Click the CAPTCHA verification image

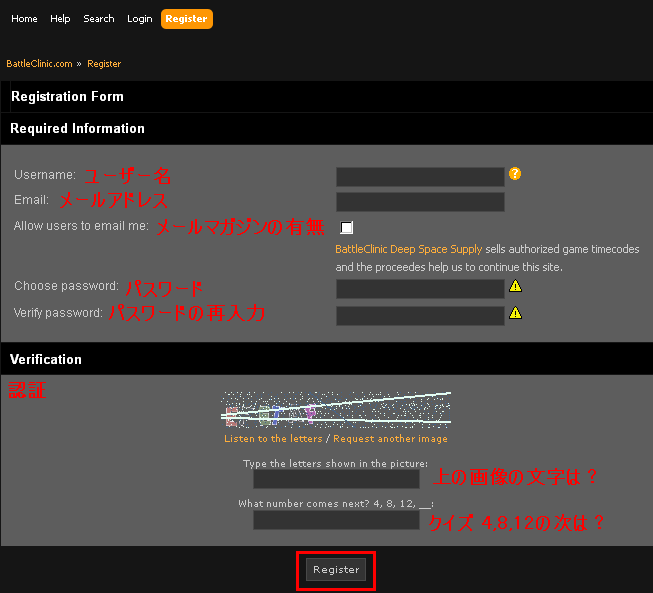click(x=335, y=410)
